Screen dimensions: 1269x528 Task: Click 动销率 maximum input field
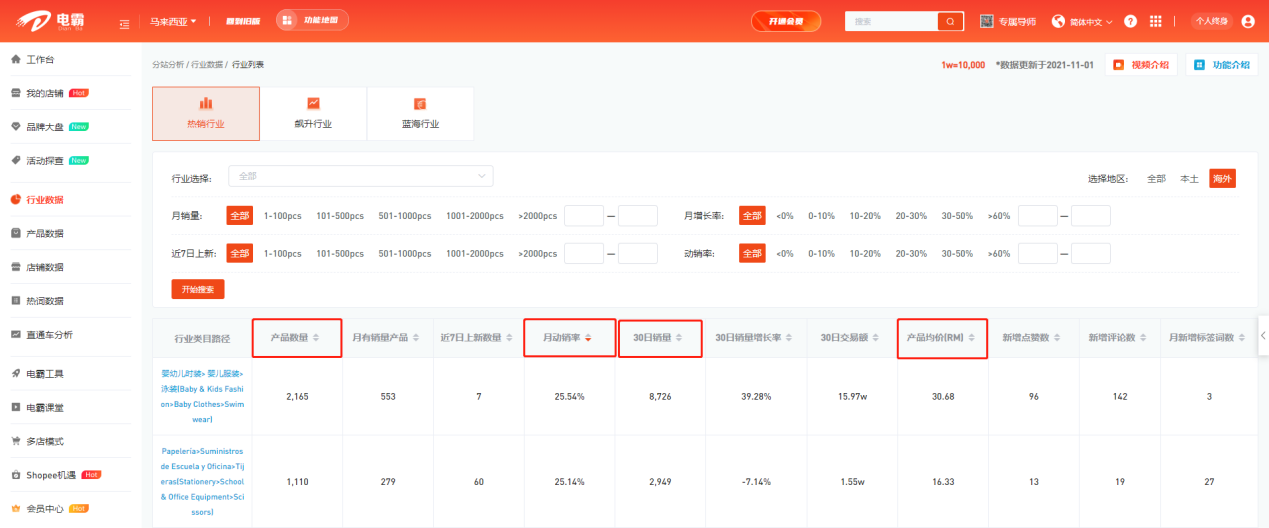coord(1091,253)
